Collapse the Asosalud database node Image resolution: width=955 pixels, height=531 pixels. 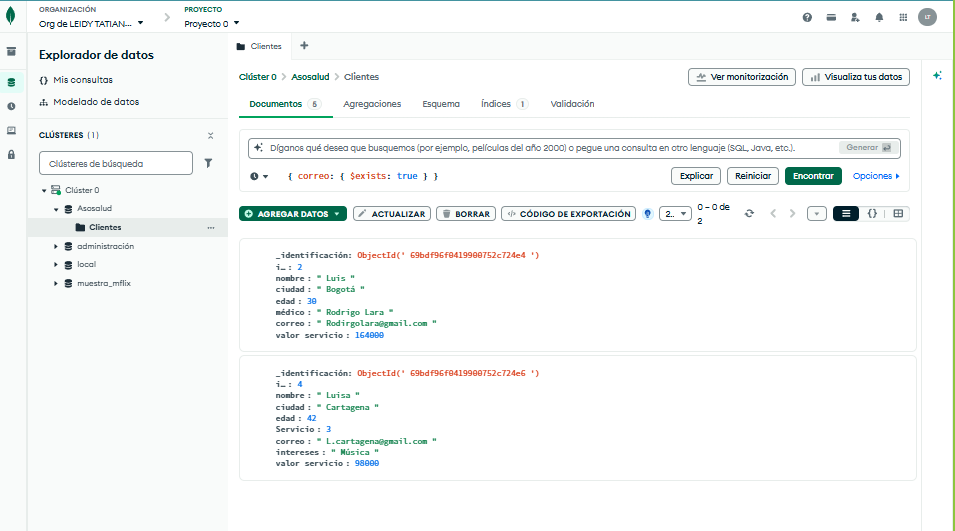(x=56, y=209)
